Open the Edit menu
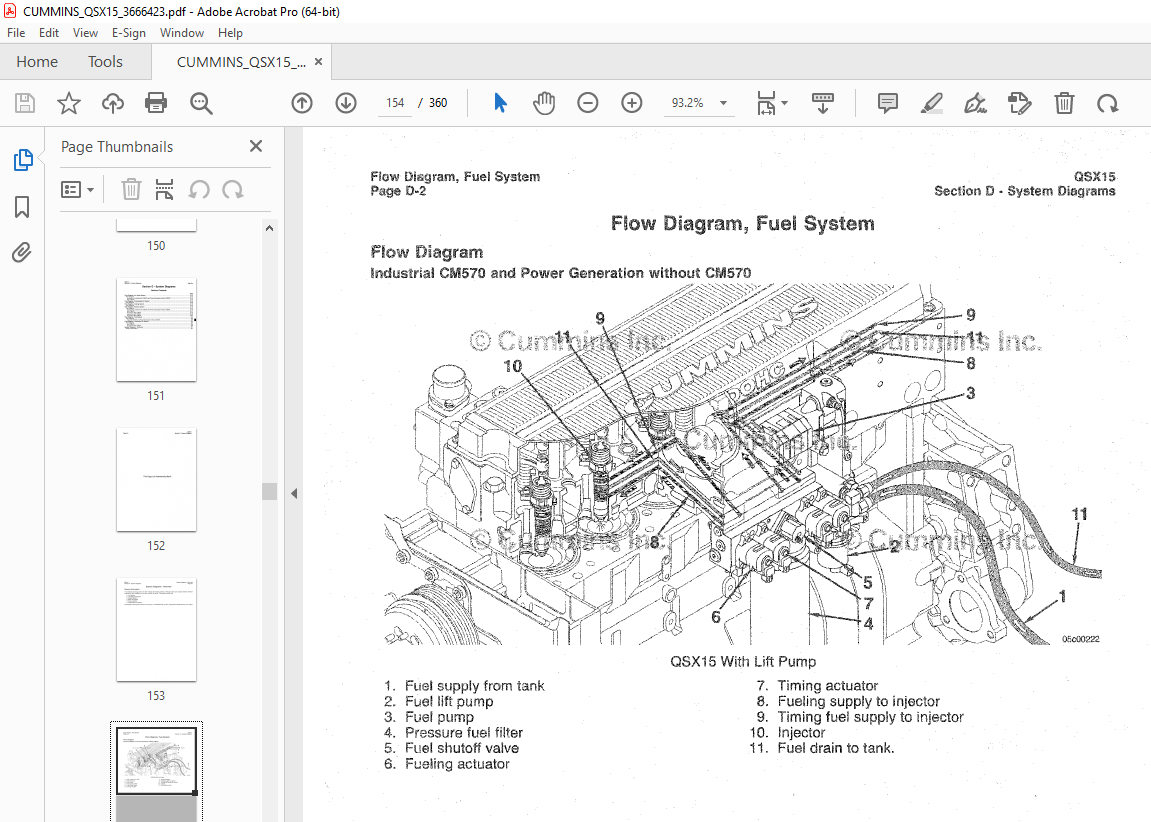1151x822 pixels. coord(49,33)
